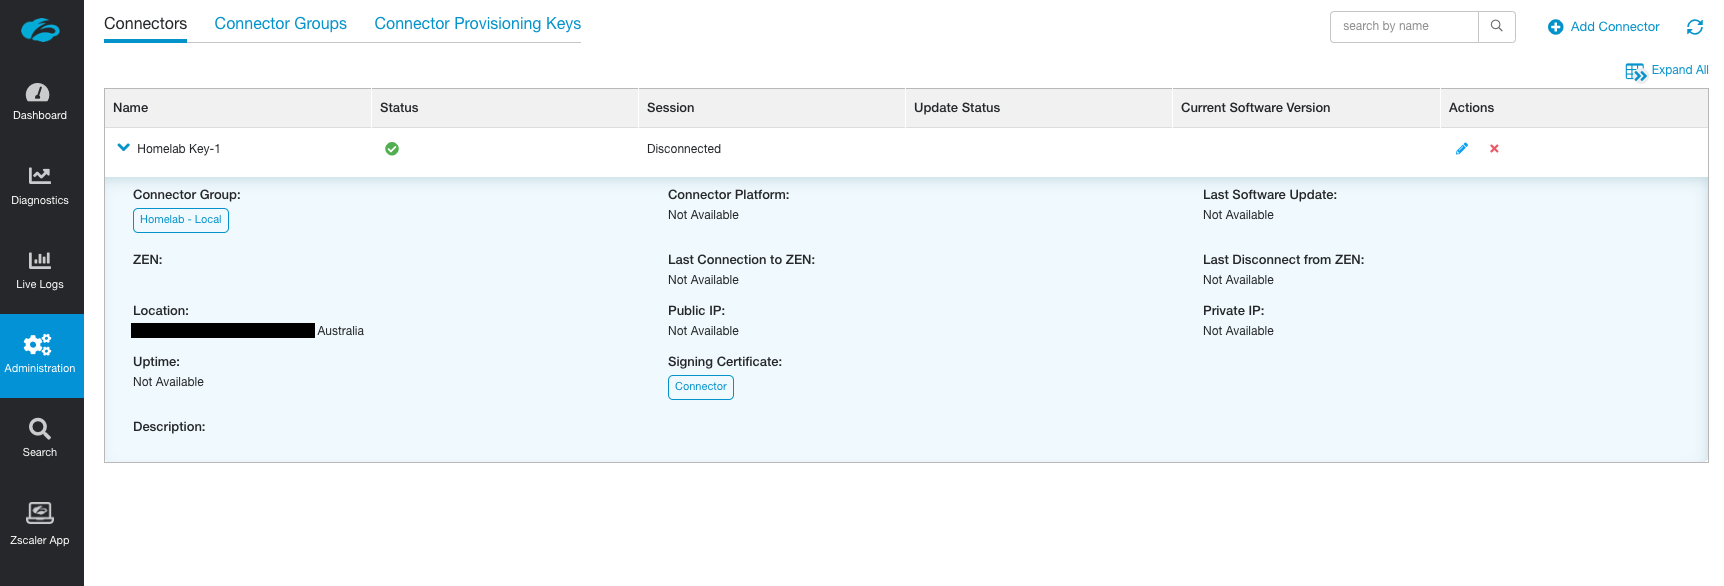Click the Zscaler cloud logo
The width and height of the screenshot is (1724, 586).
[40, 30]
